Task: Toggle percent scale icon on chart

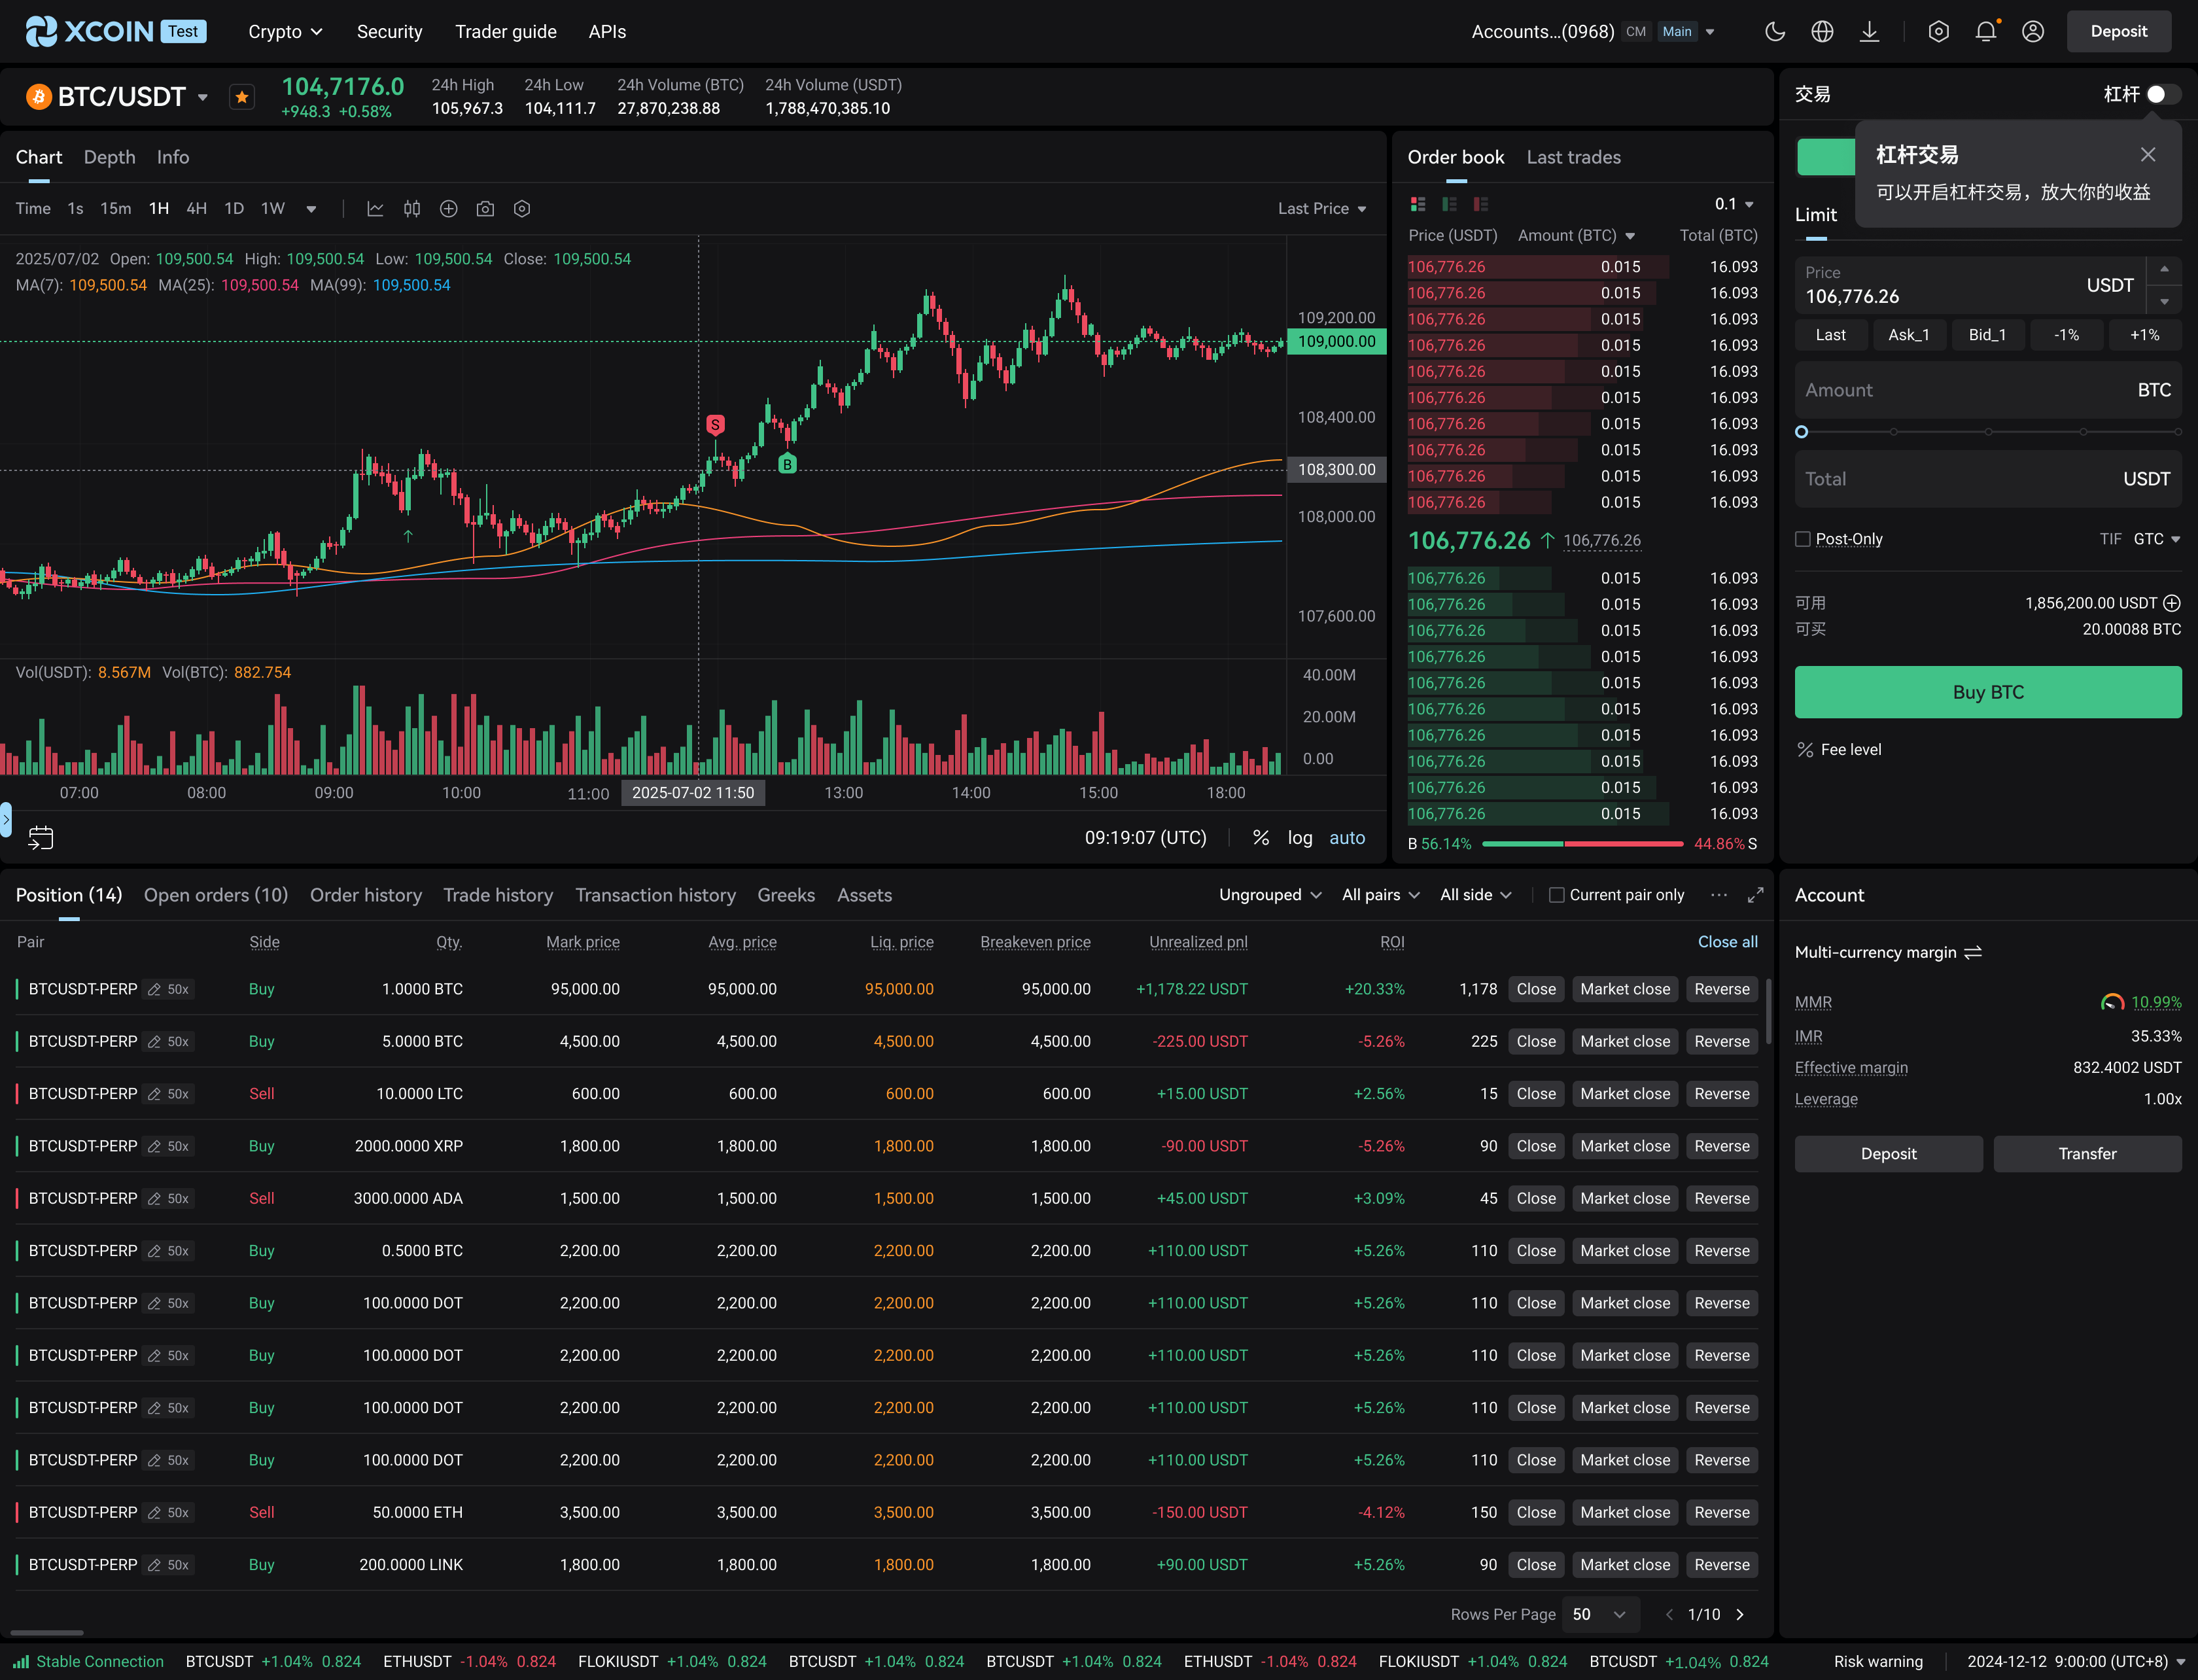Action: 1261,838
